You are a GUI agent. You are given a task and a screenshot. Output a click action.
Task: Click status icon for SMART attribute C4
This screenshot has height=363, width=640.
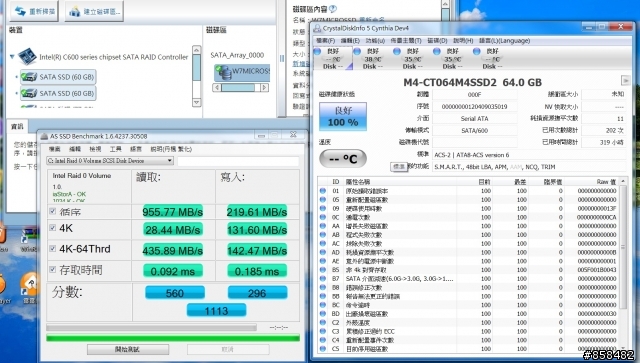click(x=323, y=340)
